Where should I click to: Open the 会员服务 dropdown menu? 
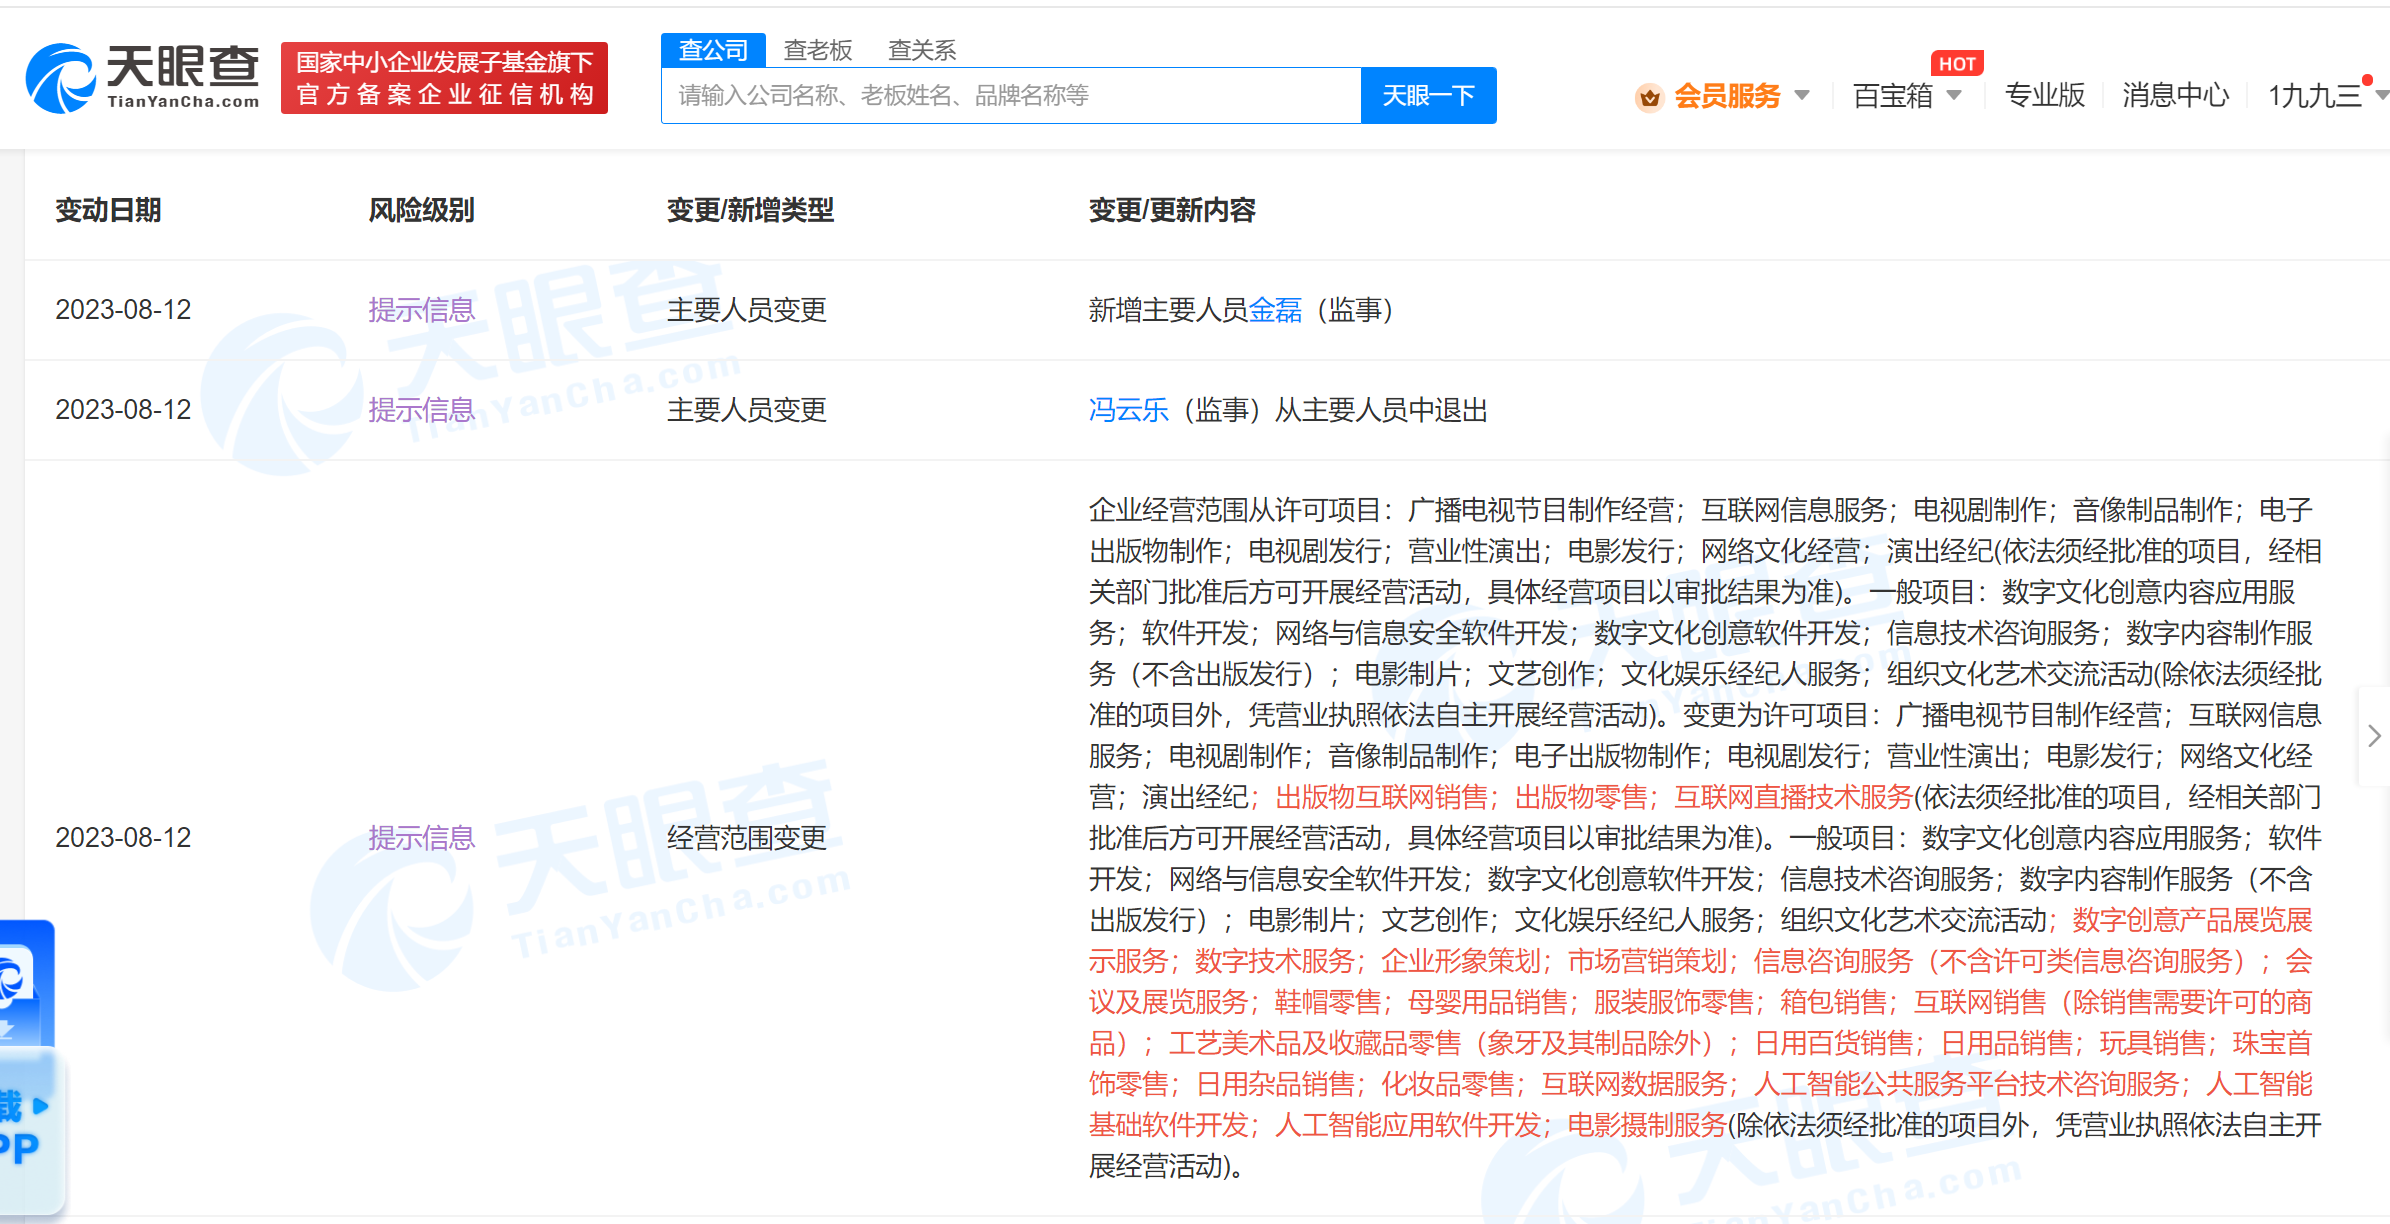pyautogui.click(x=1728, y=96)
